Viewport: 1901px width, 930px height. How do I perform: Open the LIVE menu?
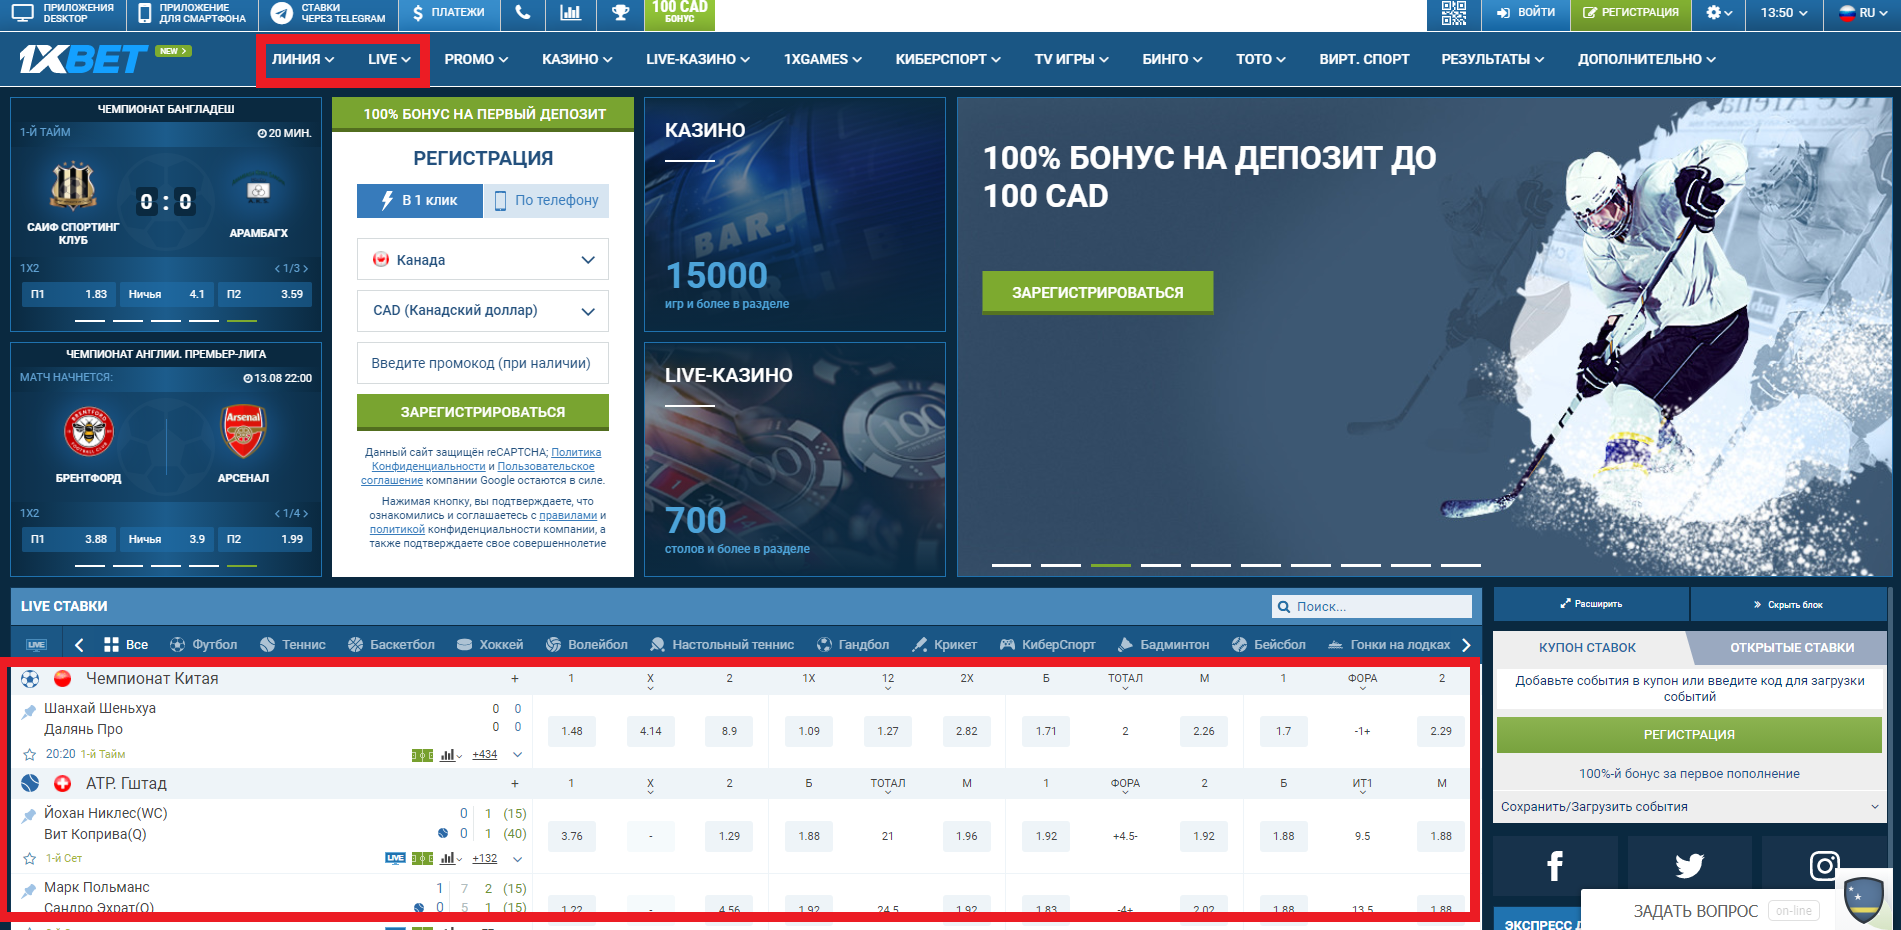pyautogui.click(x=389, y=60)
